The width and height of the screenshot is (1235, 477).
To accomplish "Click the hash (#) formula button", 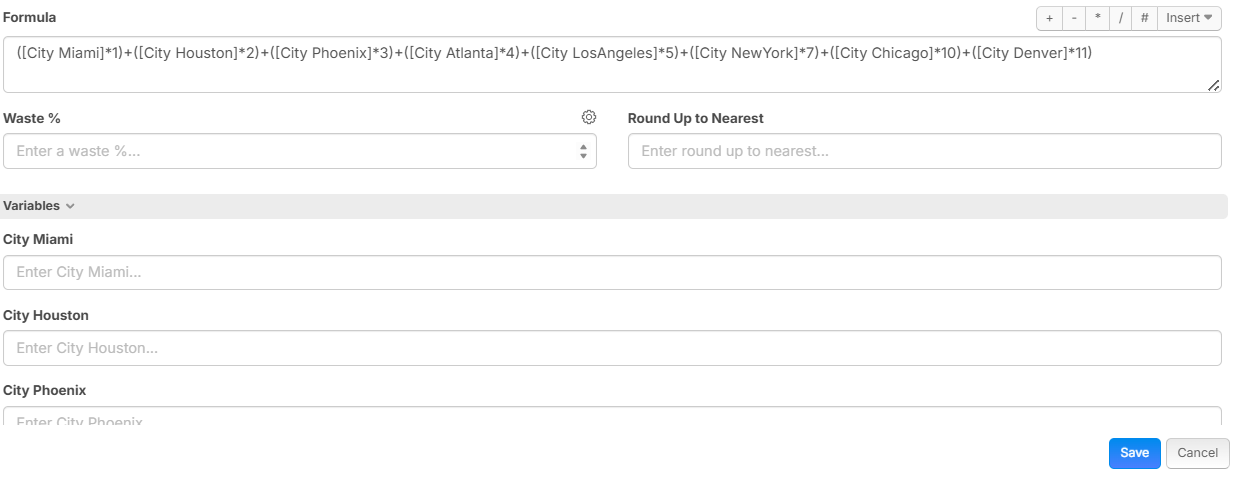I will coord(1145,18).
